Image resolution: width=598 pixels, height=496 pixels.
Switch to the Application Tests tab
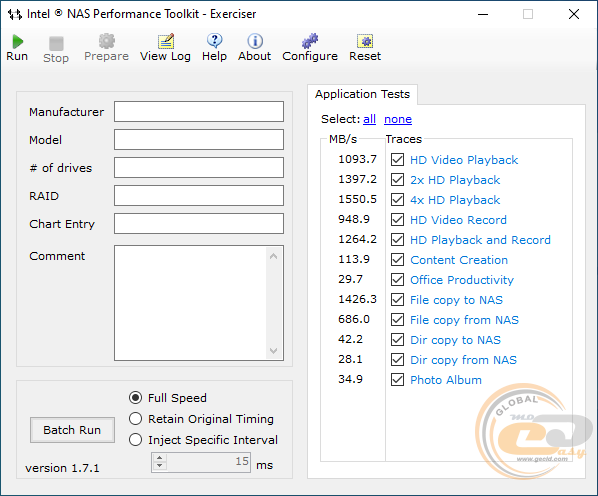[362, 94]
